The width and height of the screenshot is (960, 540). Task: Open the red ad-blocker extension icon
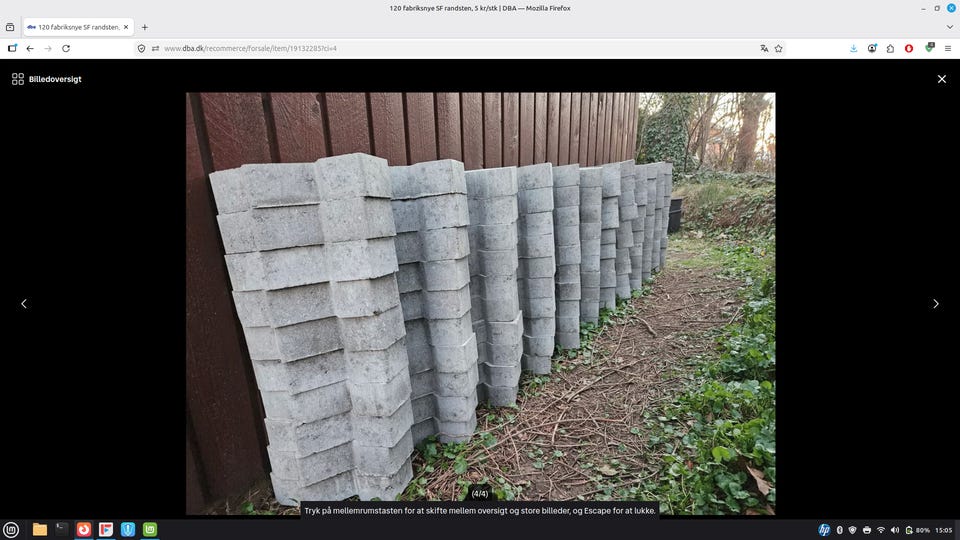click(x=909, y=48)
